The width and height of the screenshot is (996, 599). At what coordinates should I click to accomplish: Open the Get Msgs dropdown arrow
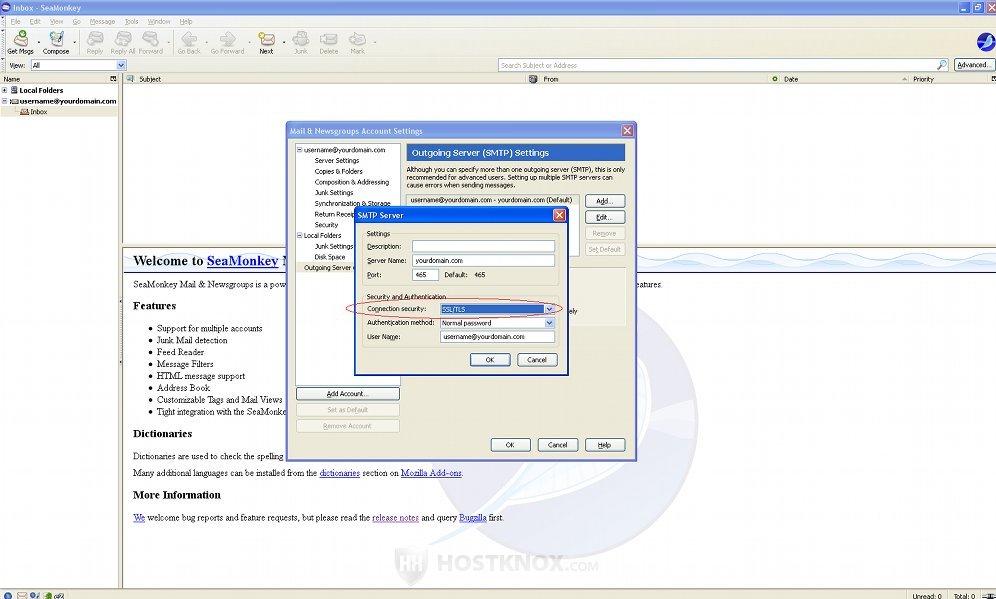(x=39, y=42)
